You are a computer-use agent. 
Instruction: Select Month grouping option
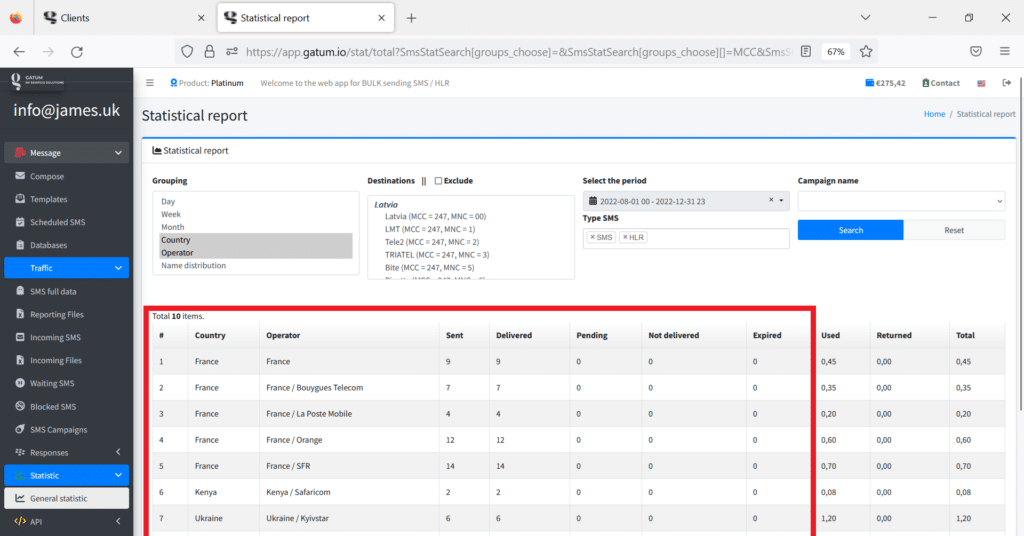pos(256,227)
